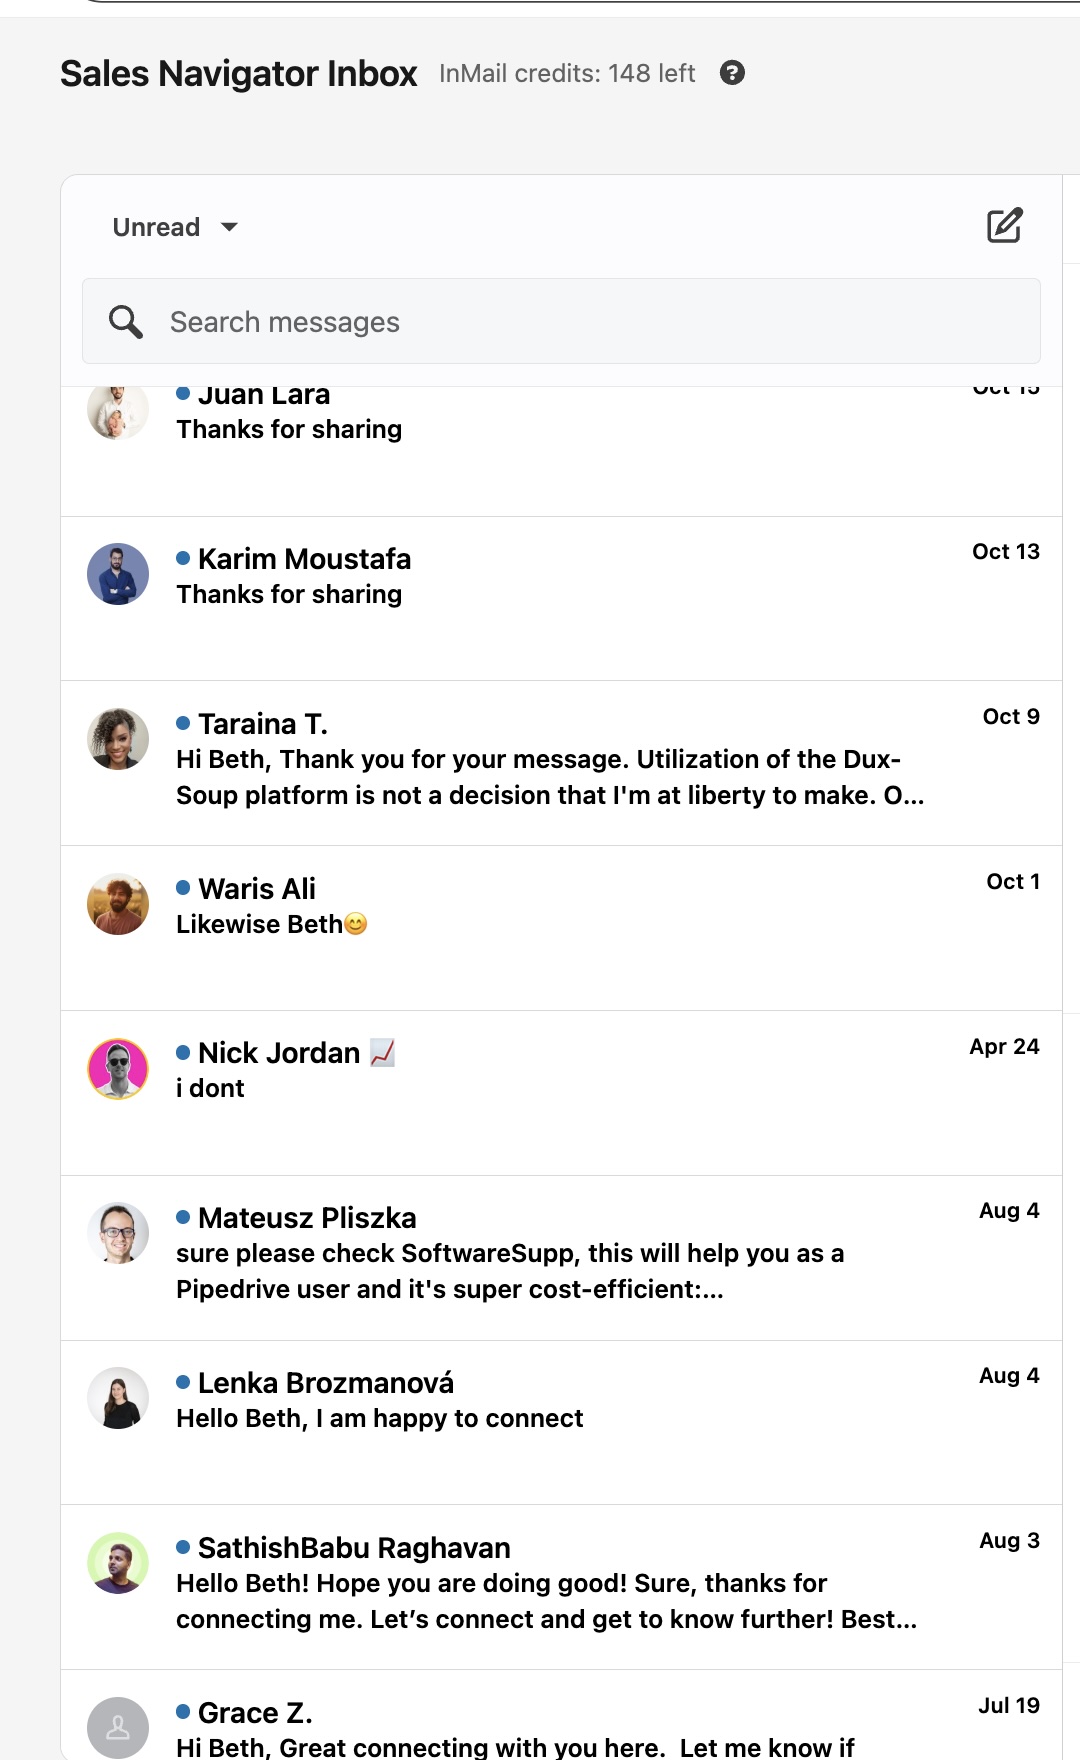The image size is (1080, 1760).
Task: Click the compose new message icon
Action: 1004,226
